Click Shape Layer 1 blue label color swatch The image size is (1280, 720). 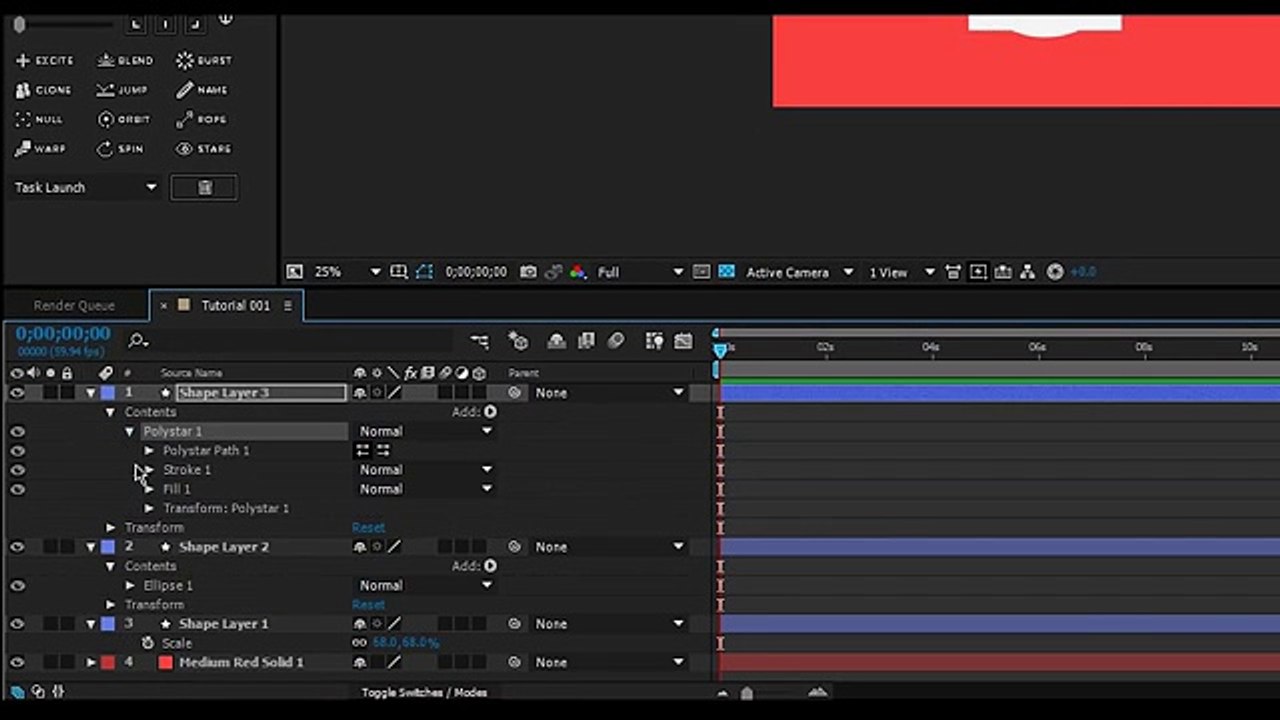[x=108, y=624]
